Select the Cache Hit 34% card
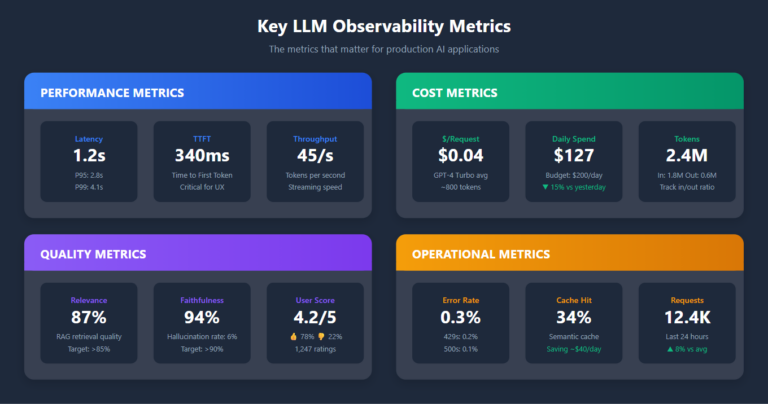 click(x=573, y=322)
